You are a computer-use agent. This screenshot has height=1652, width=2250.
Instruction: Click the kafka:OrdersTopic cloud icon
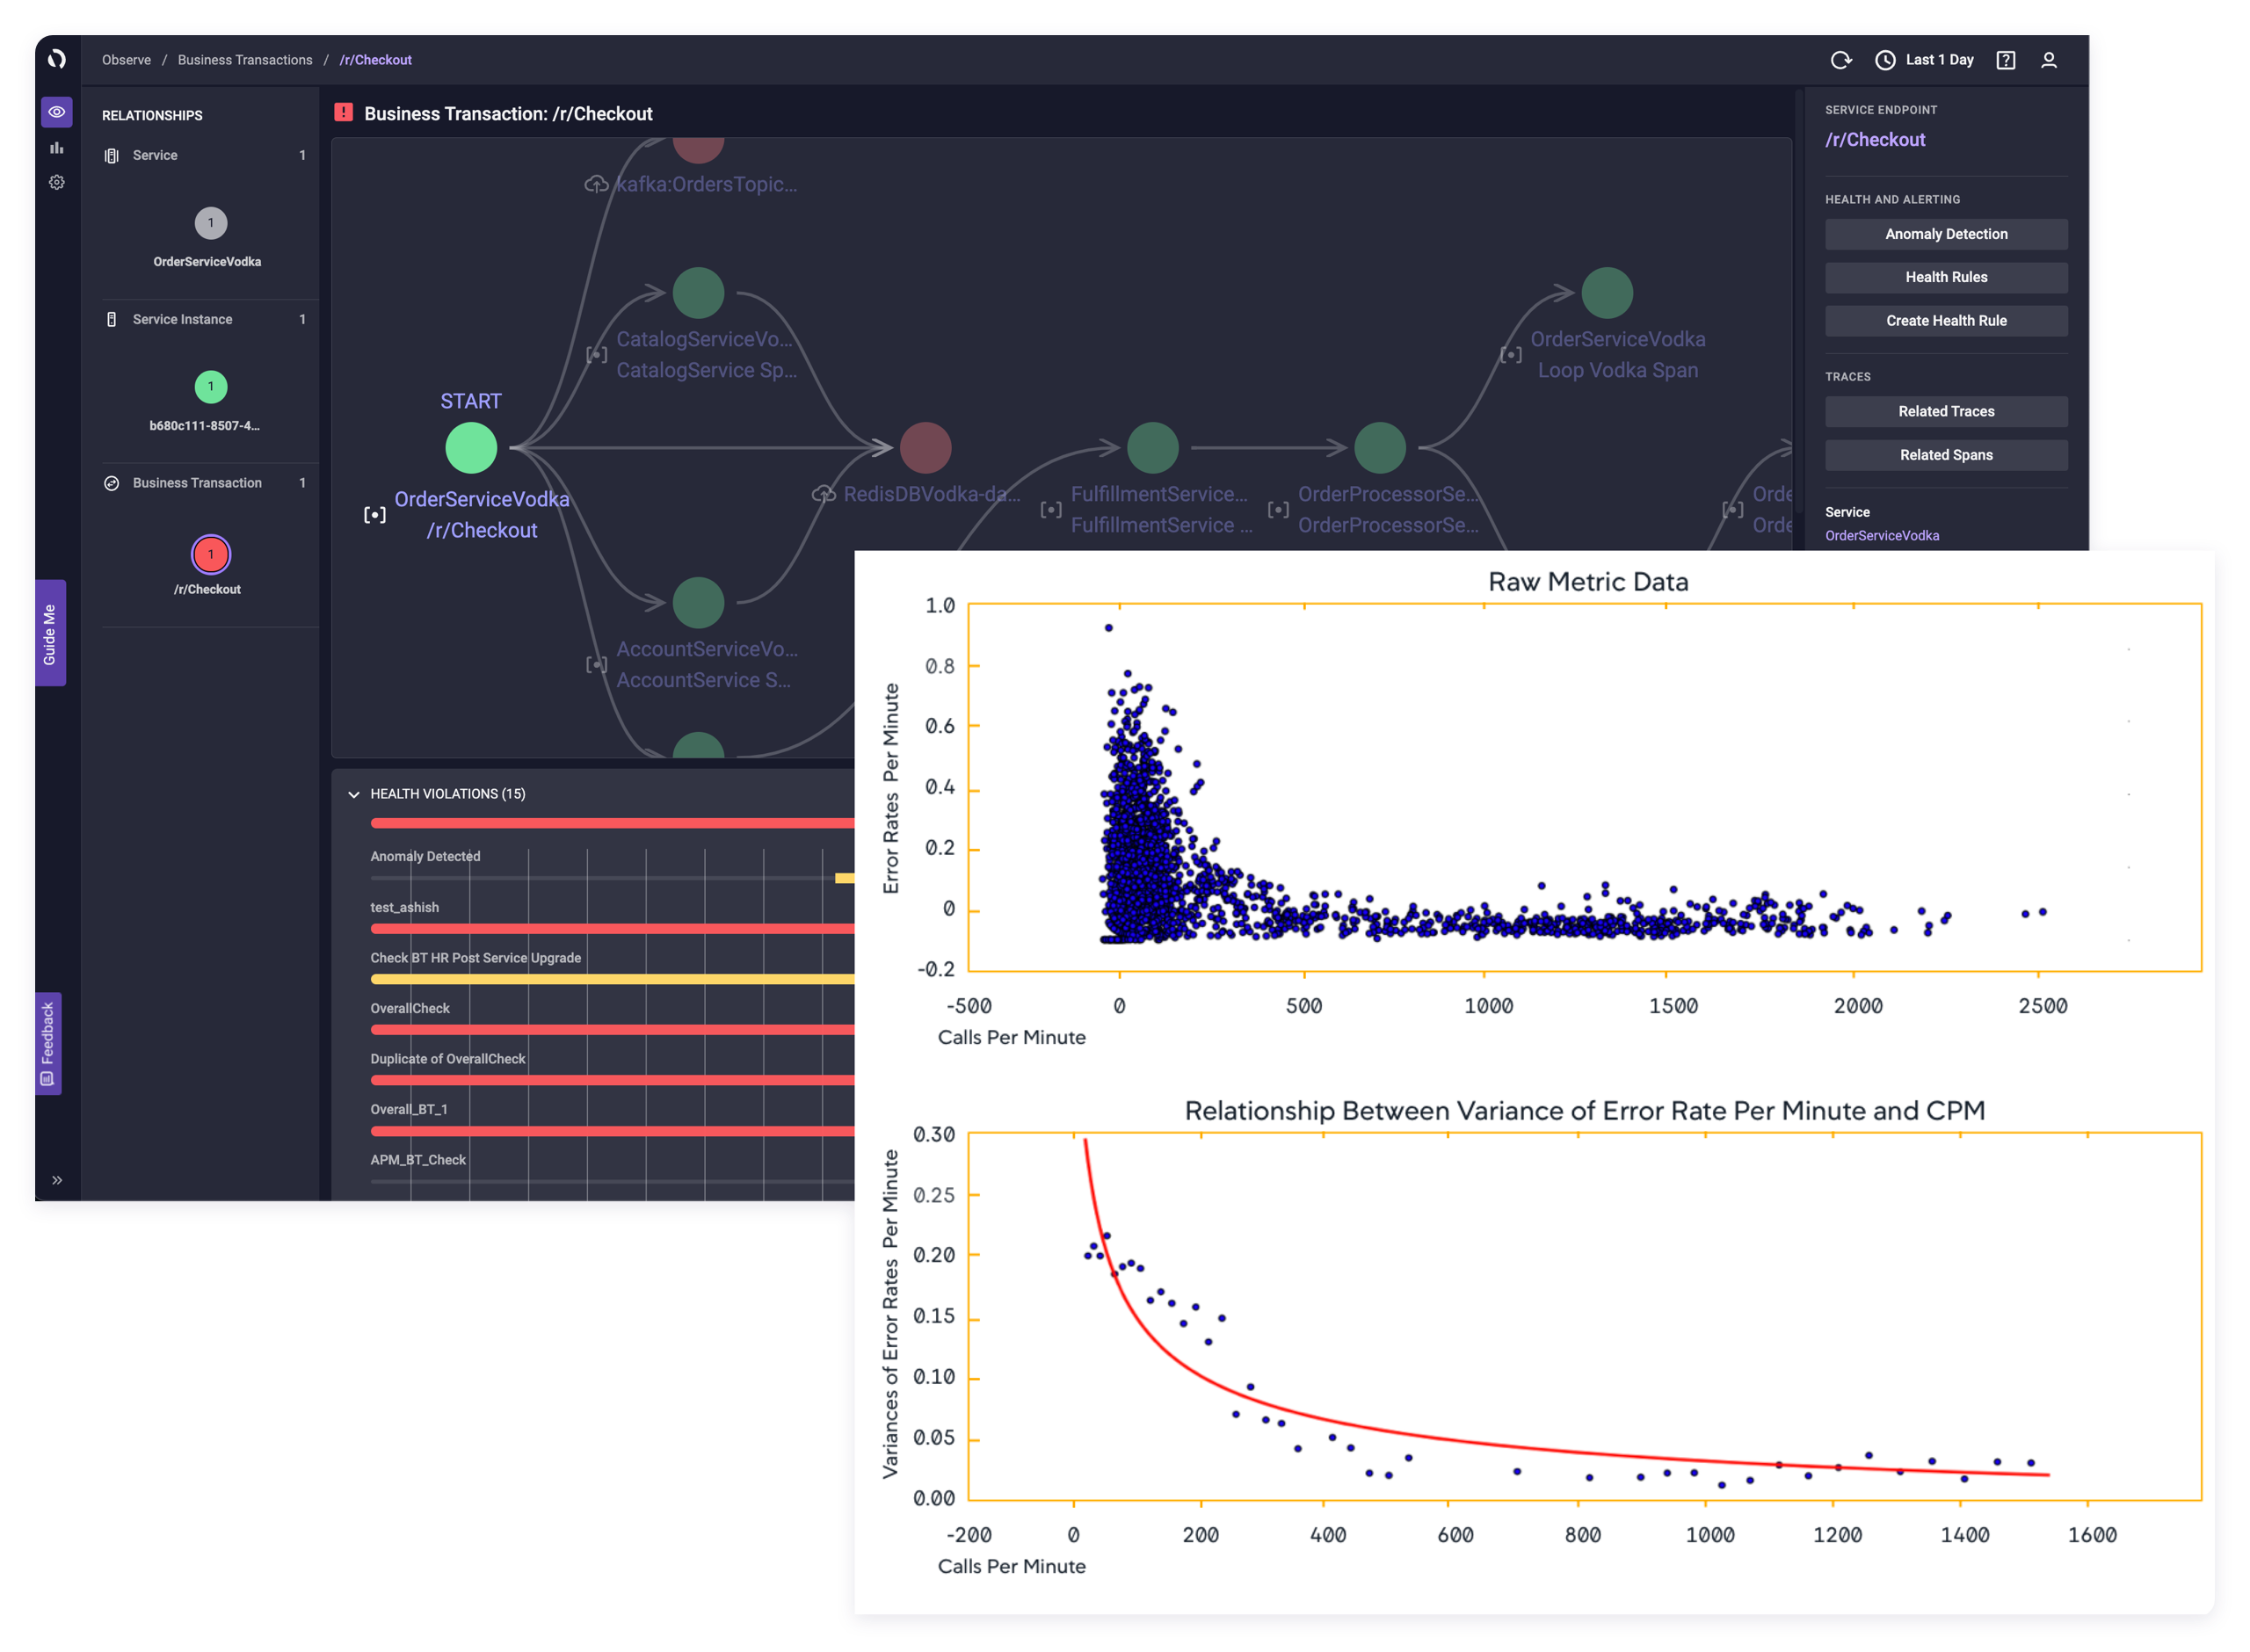click(x=596, y=184)
